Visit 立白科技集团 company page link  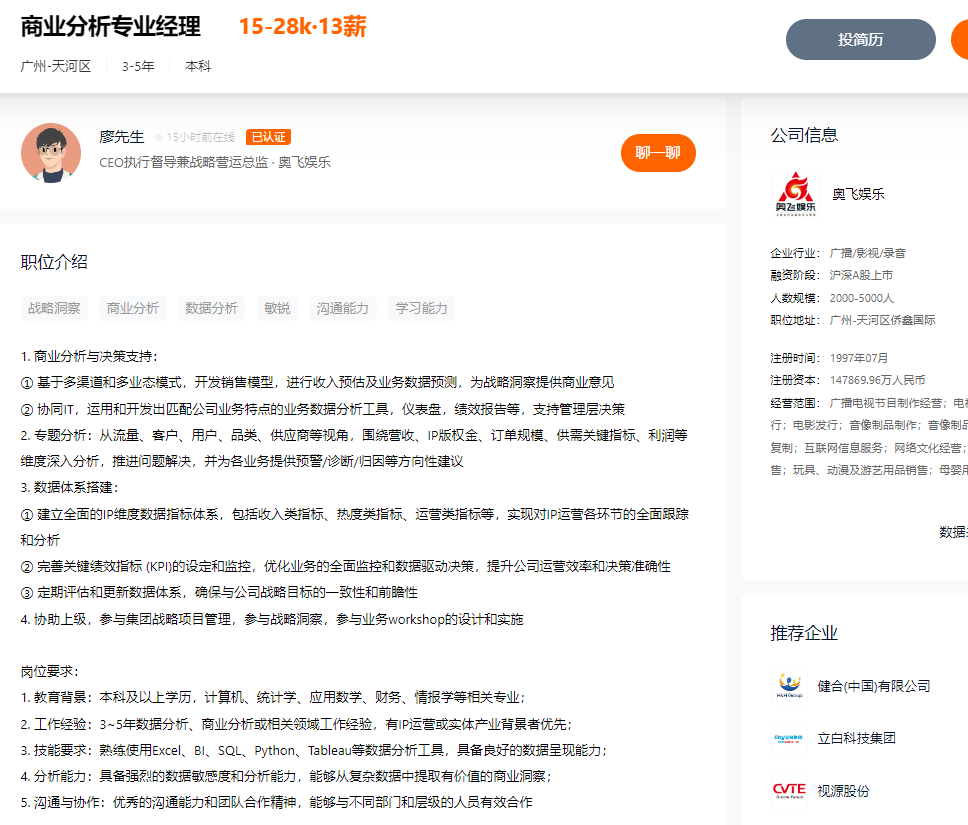[x=856, y=738]
